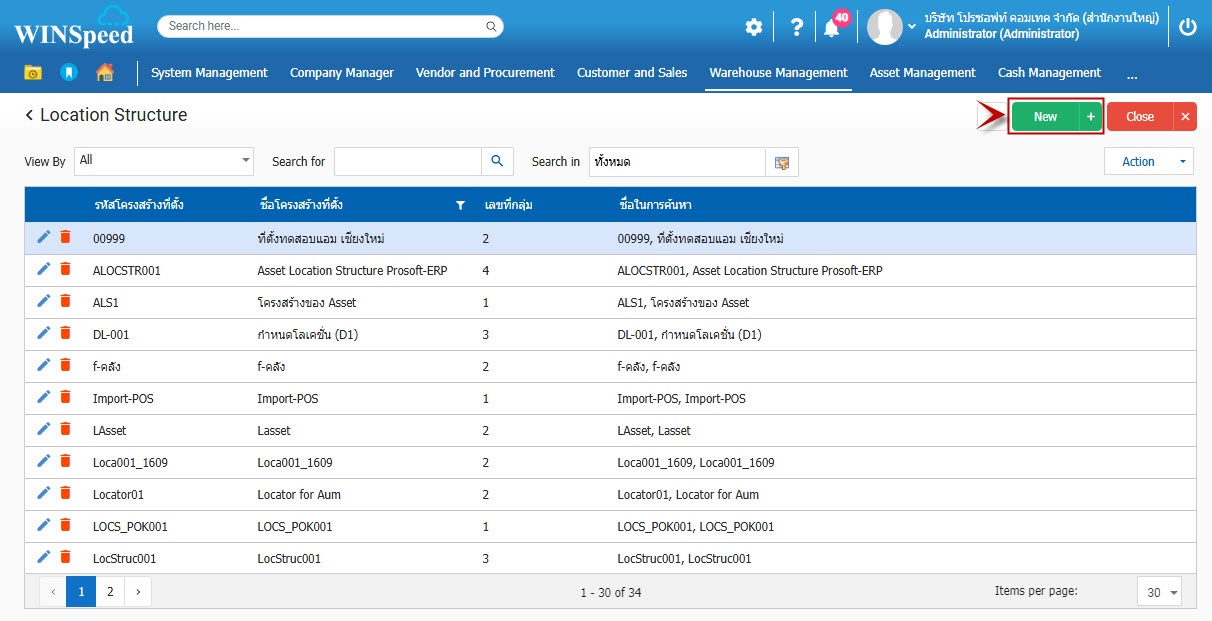Edit the ALOCSTR001 row with the pencil icon
1212x621 pixels.
pyautogui.click(x=43, y=269)
